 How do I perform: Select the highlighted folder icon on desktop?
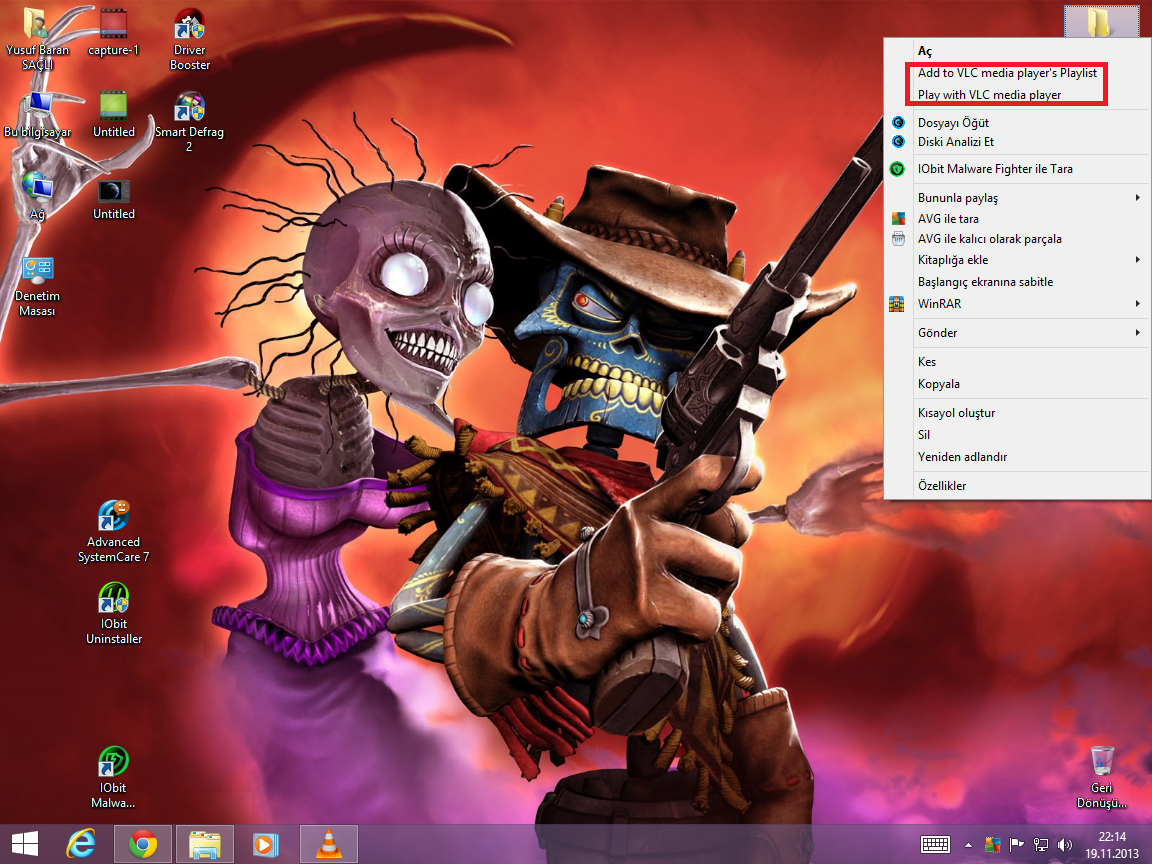pos(1100,21)
